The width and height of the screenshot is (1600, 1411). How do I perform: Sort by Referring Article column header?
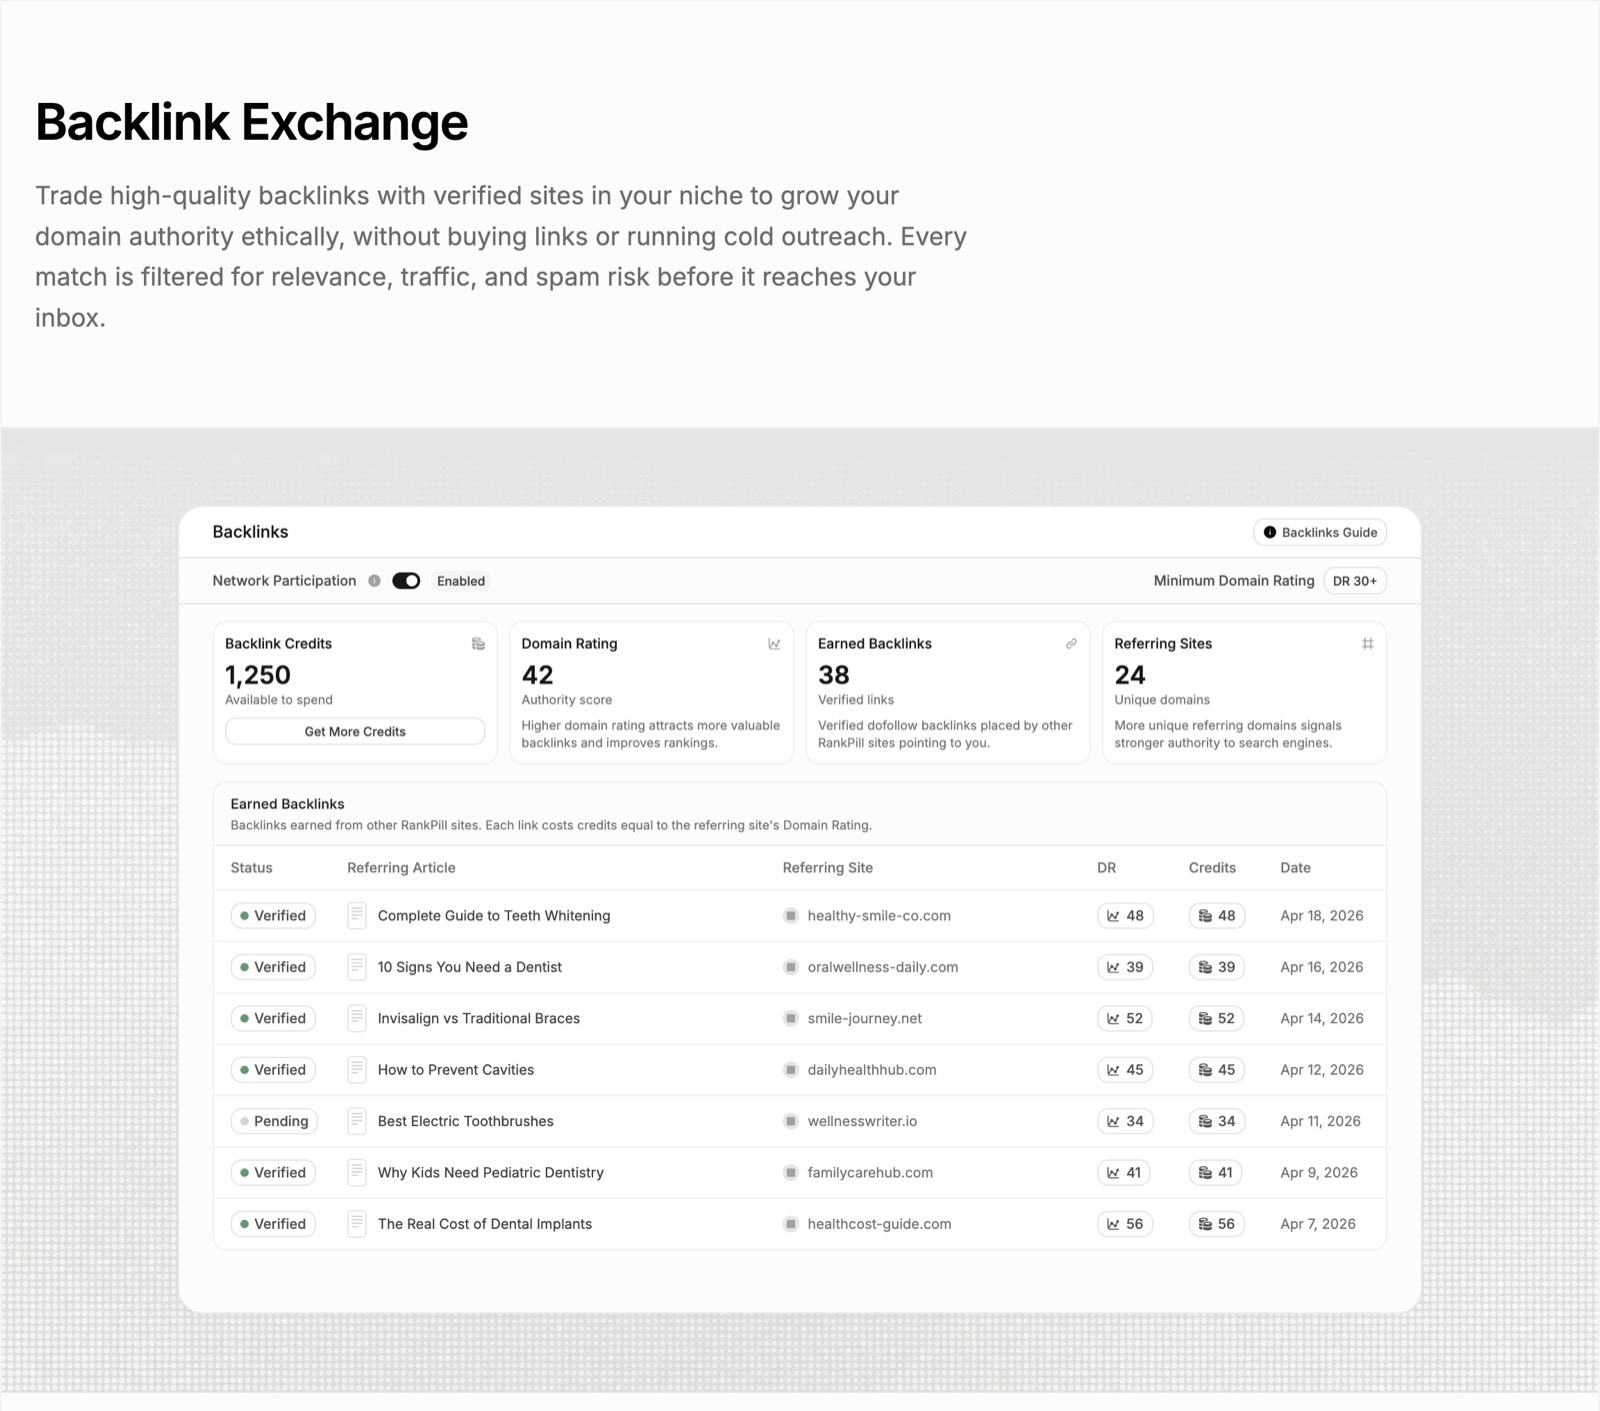click(401, 868)
